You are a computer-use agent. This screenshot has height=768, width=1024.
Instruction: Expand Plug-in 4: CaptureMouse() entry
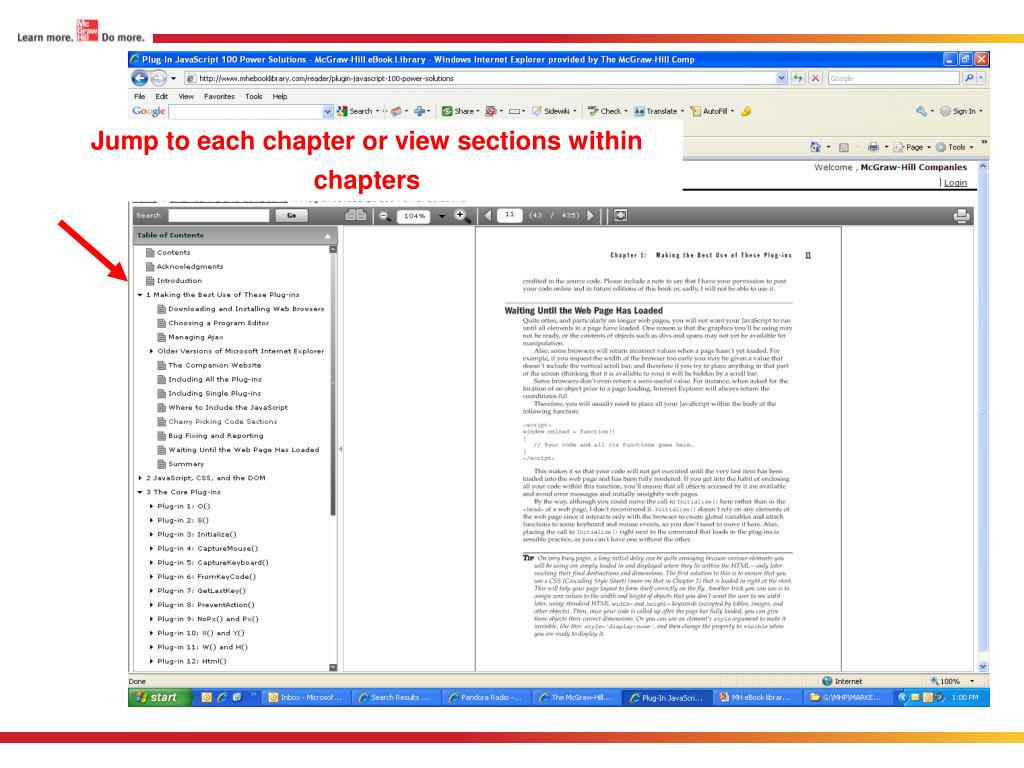tap(152, 549)
